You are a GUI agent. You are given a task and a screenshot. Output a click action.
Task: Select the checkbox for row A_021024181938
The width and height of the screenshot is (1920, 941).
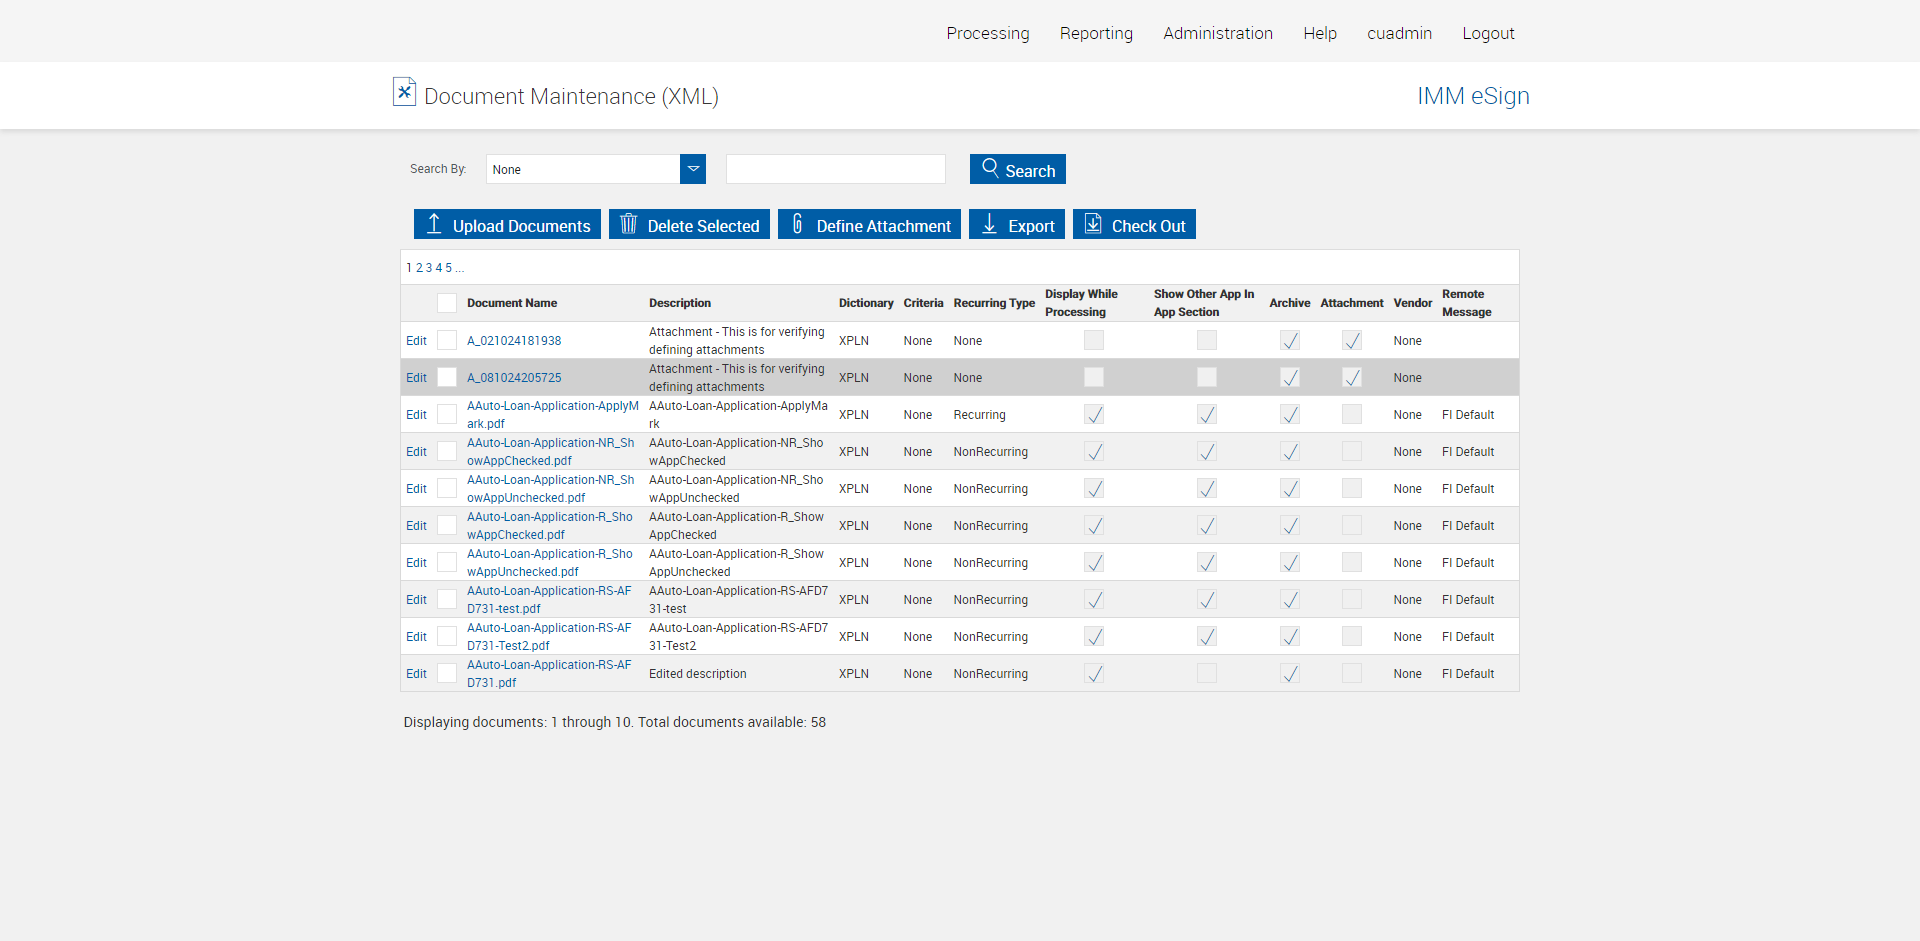tap(447, 341)
